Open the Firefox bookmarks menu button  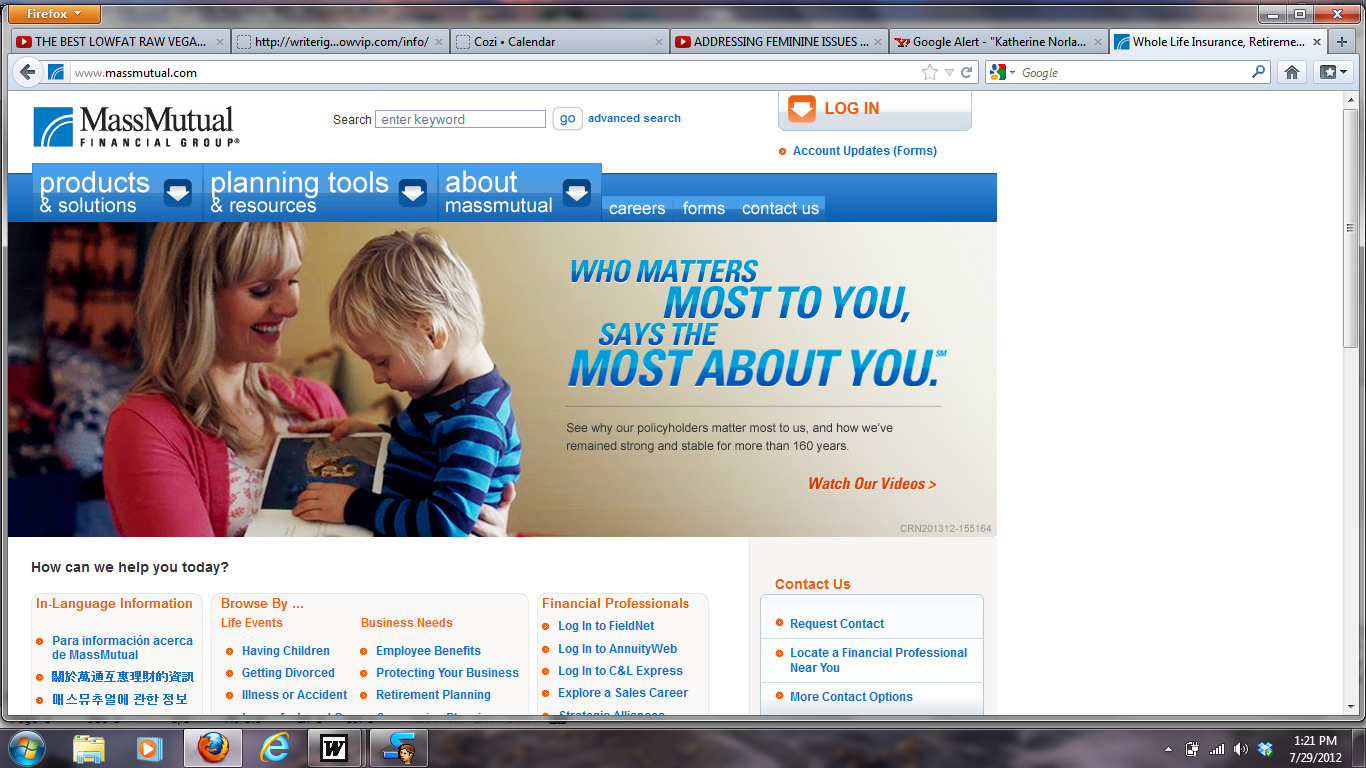(1334, 72)
